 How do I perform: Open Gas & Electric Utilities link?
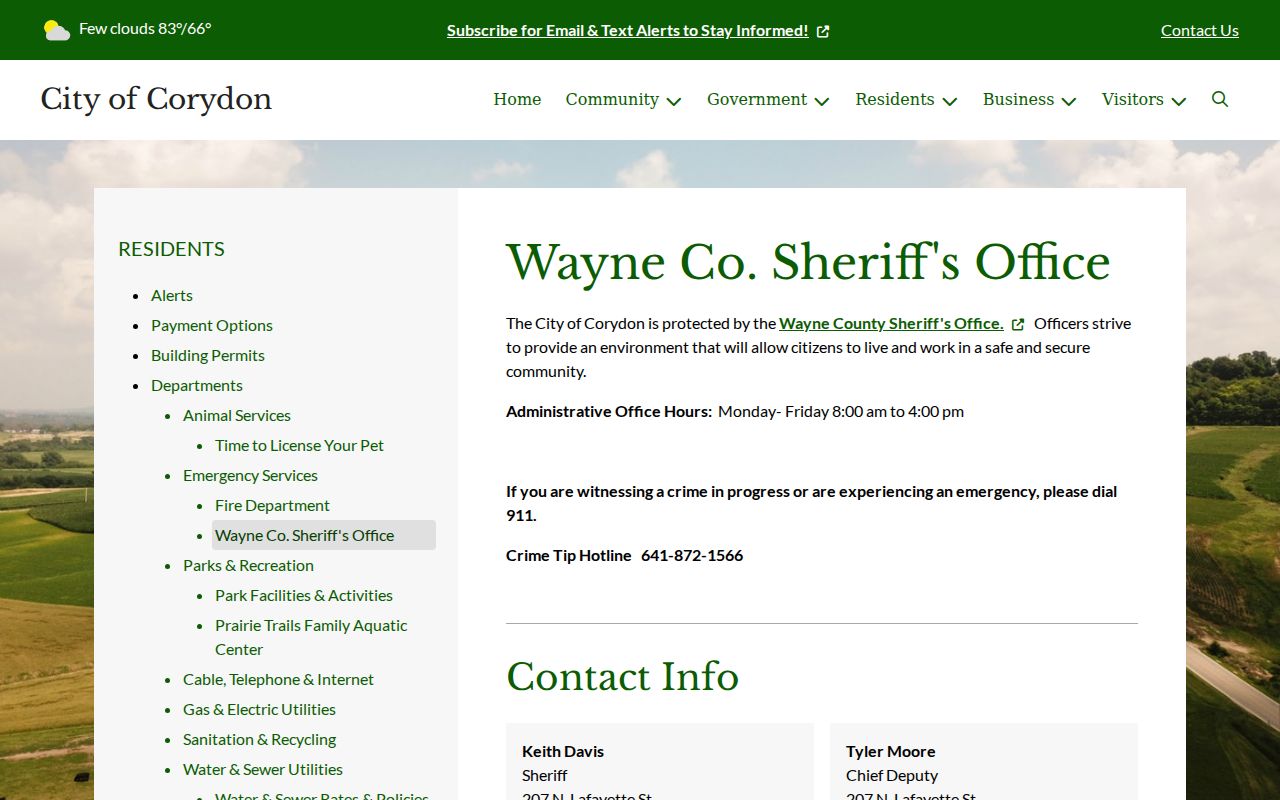[259, 709]
